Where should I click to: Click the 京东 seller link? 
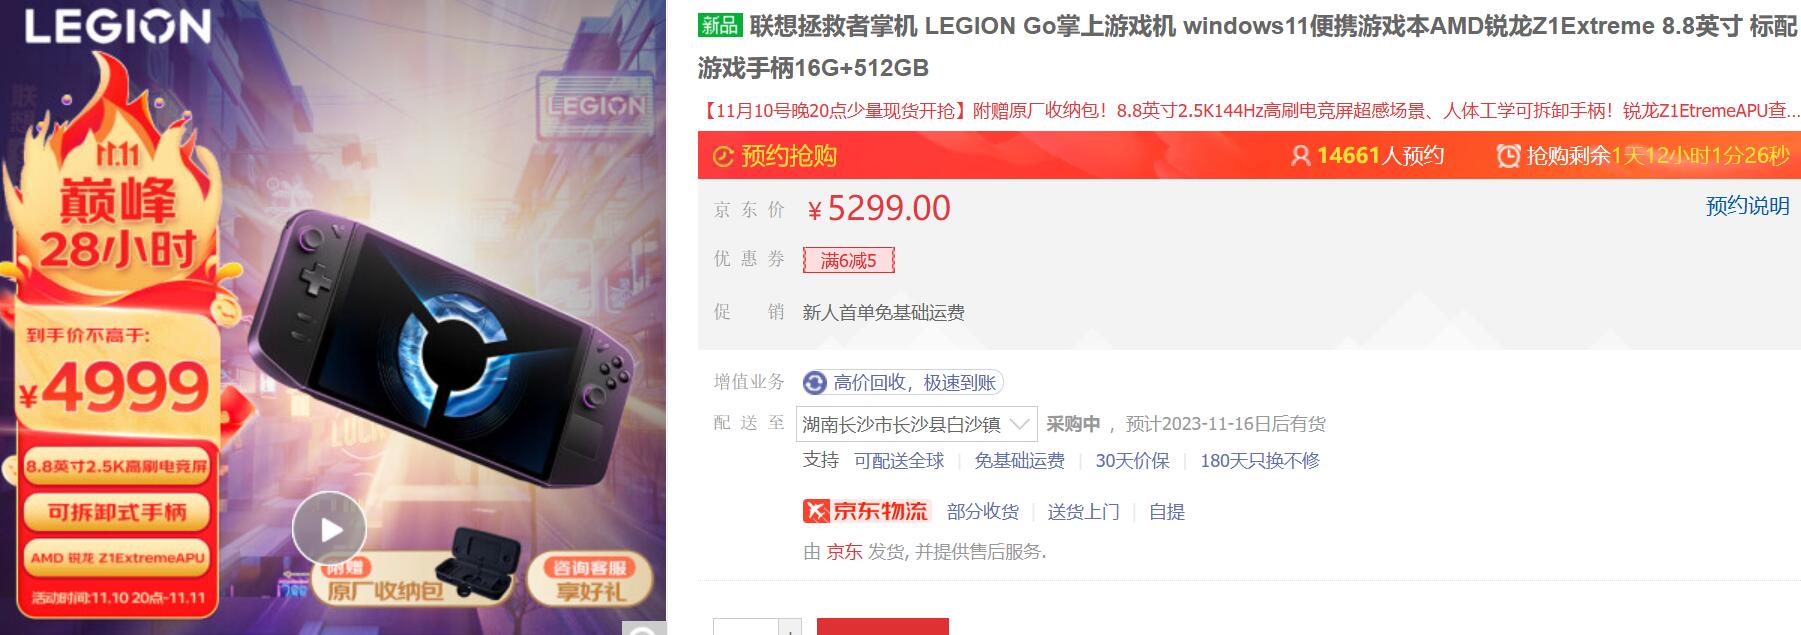(x=844, y=552)
